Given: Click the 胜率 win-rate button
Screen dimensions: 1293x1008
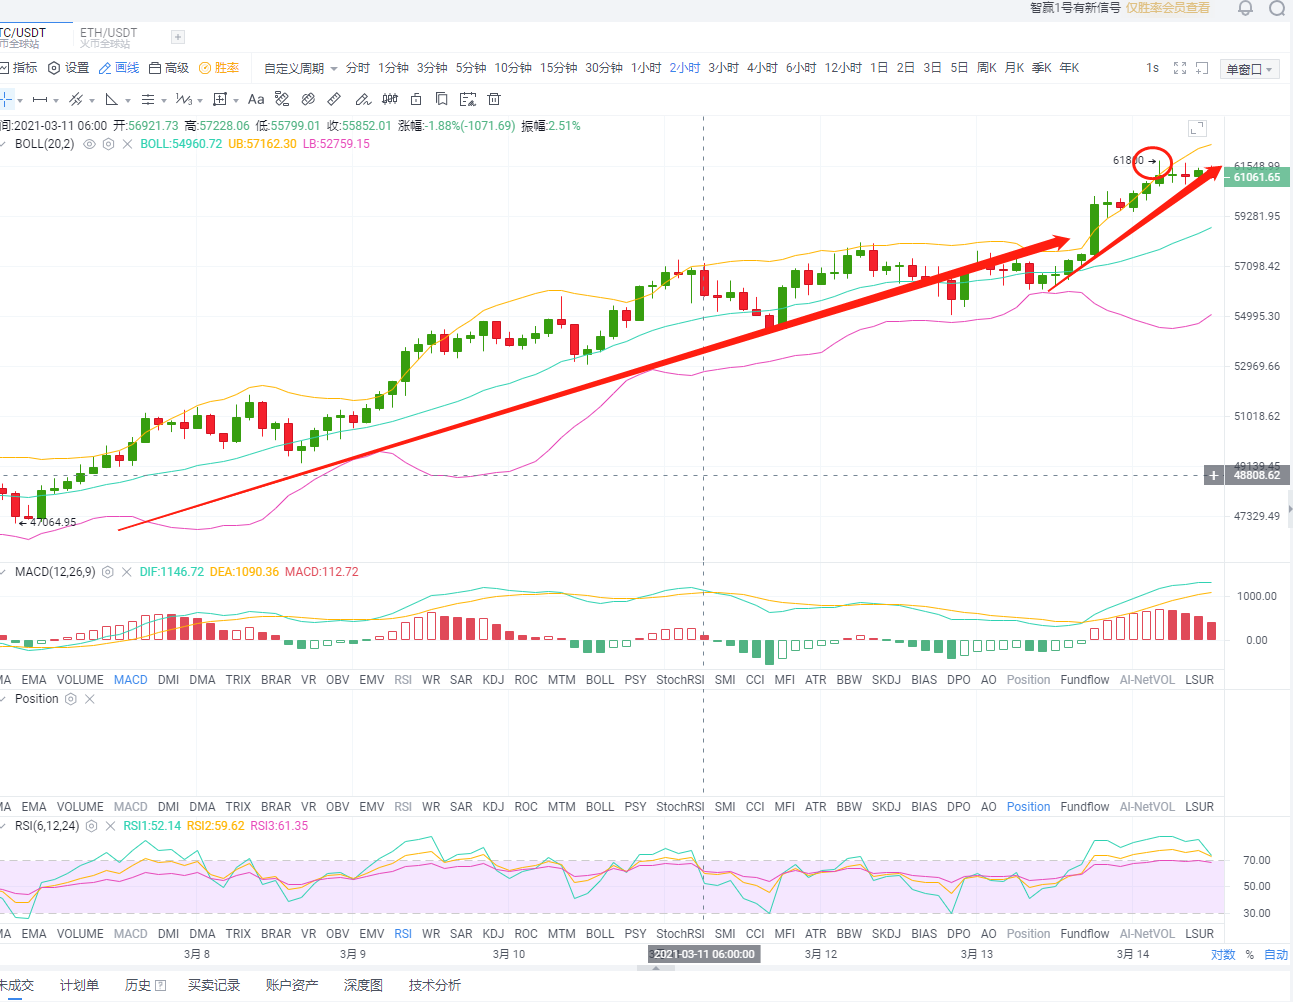Looking at the screenshot, I should (x=219, y=68).
